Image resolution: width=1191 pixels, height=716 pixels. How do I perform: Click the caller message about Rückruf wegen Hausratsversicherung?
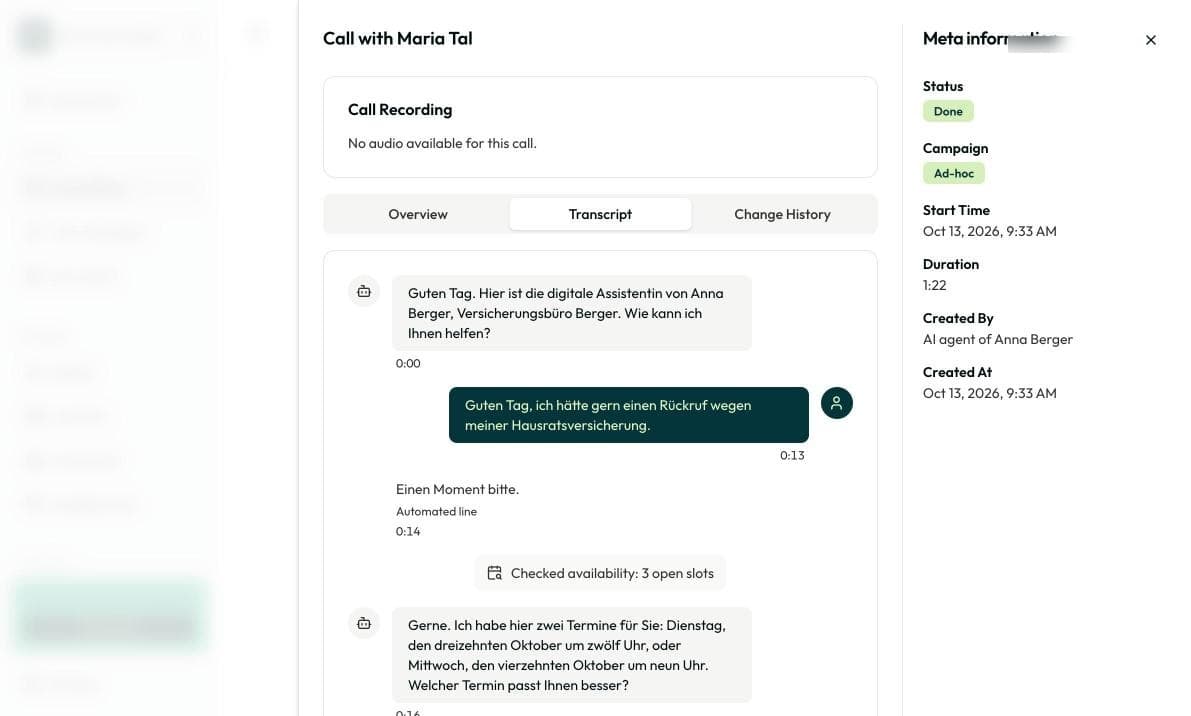tap(628, 415)
